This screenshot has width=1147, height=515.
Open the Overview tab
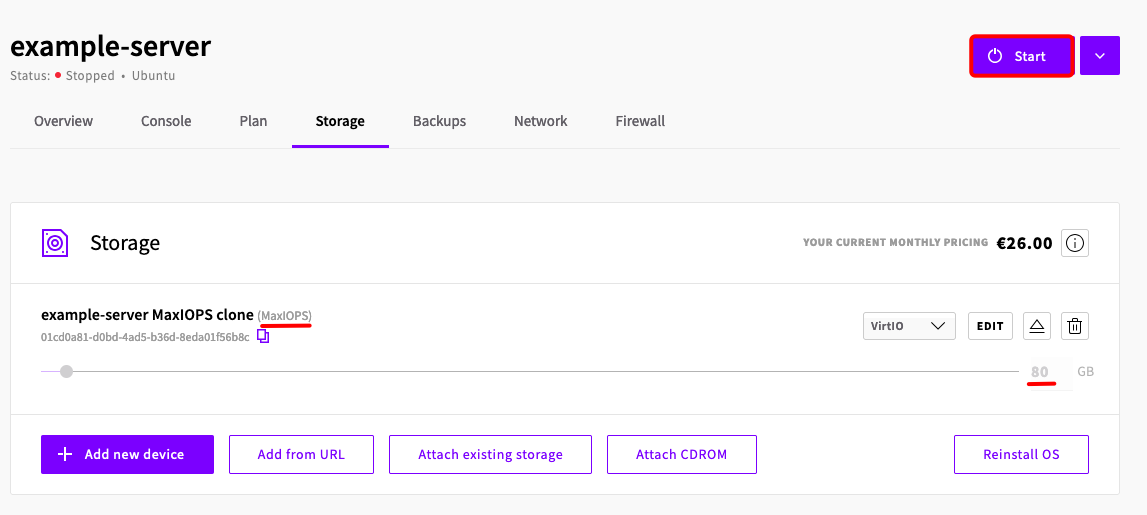pyautogui.click(x=64, y=121)
